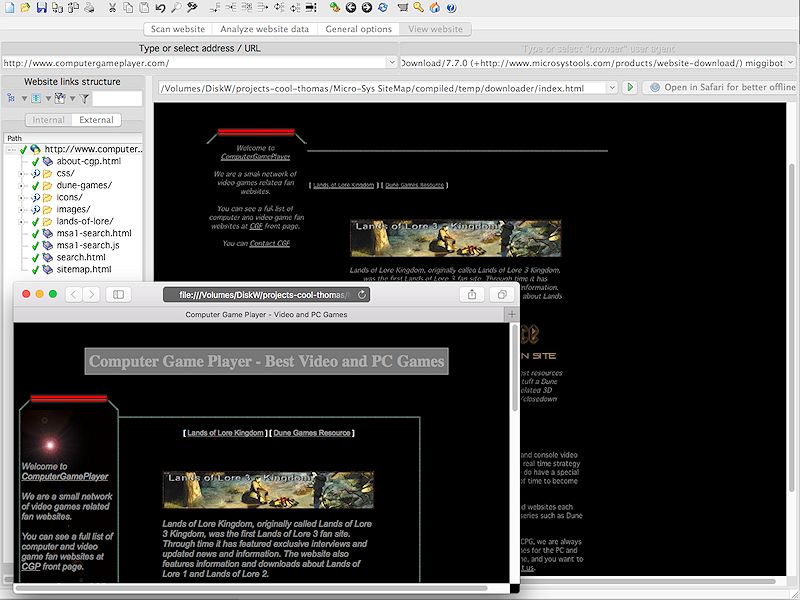800x600 pixels.
Task: Click the Contact CGF link in embedded view
Action: (269, 243)
